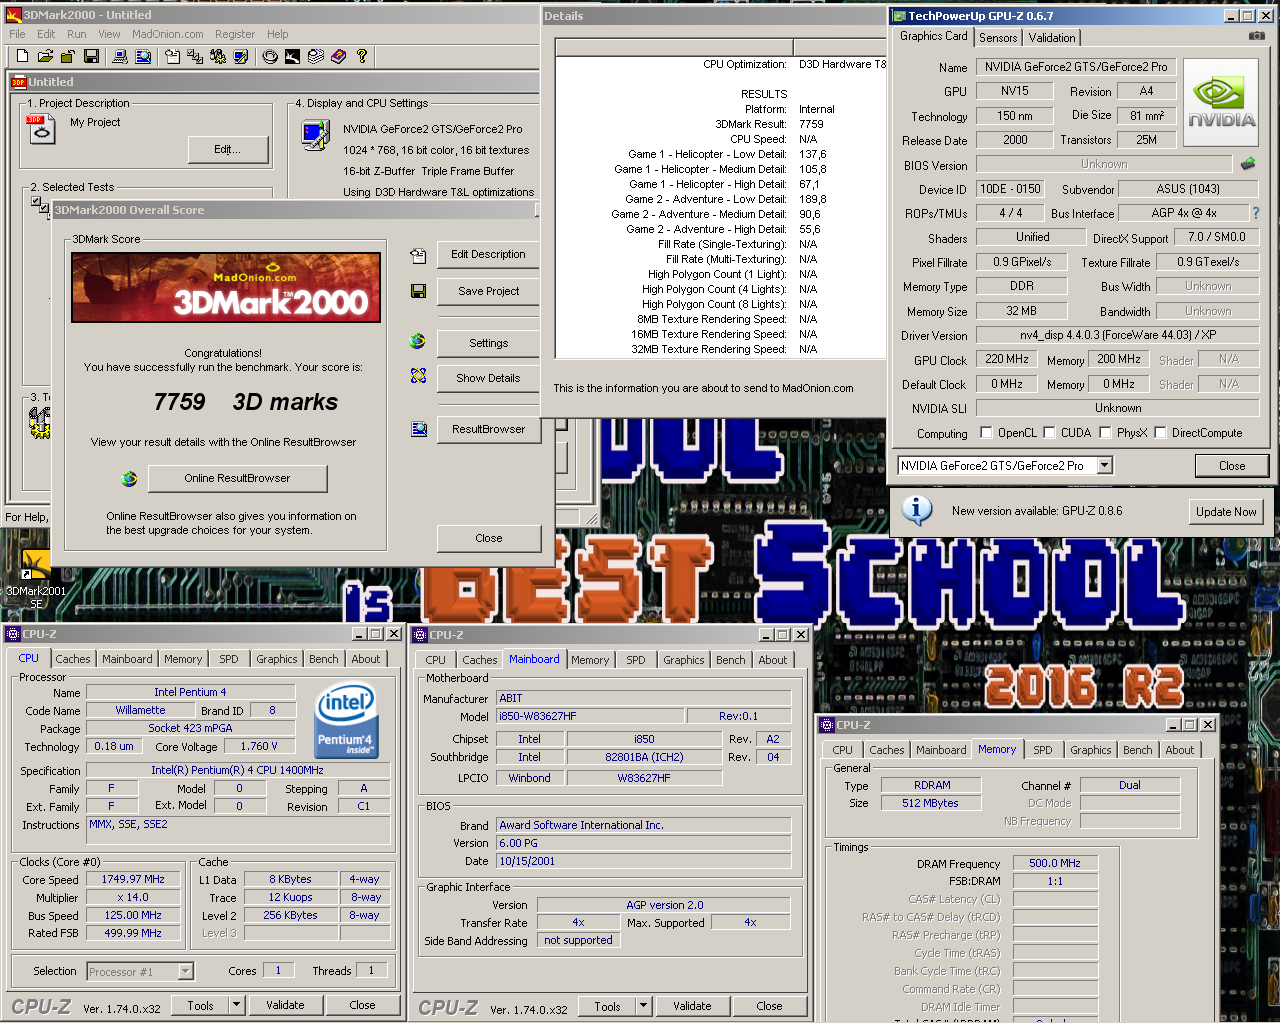Screen dimensions: 1280x1024
Task: Click the NVIDIA logo in GPU-Z
Action: pyautogui.click(x=1221, y=102)
